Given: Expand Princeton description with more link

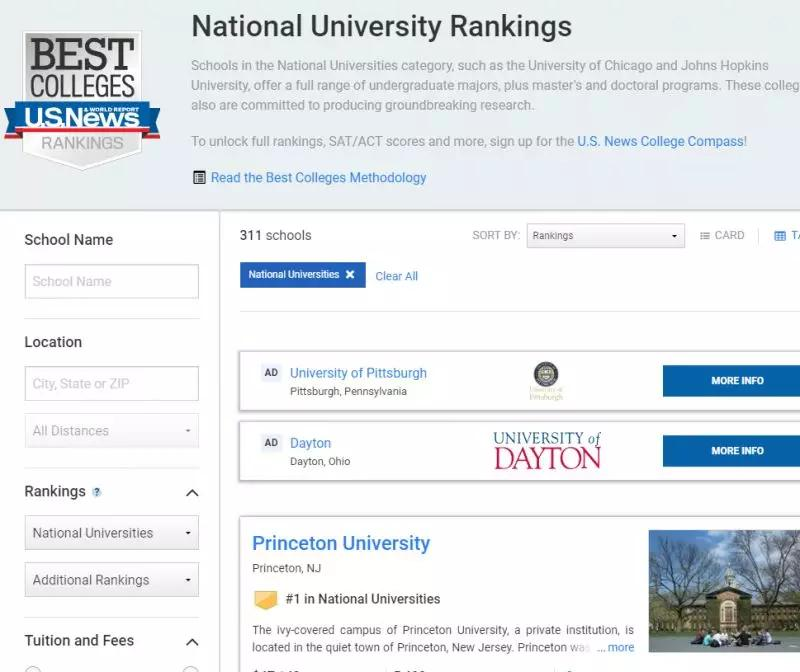Looking at the screenshot, I should (x=621, y=648).
